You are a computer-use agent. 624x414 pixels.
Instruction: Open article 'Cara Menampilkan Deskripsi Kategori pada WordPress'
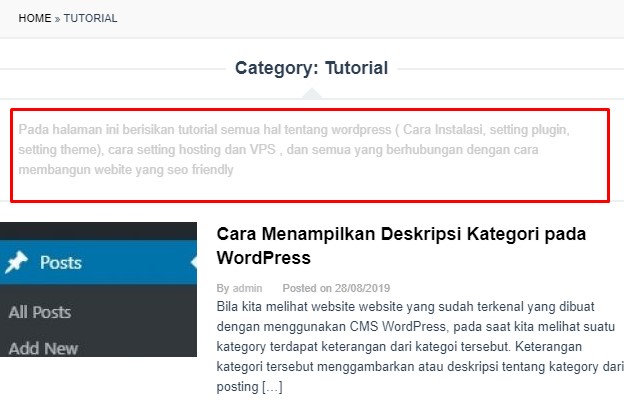click(x=401, y=246)
